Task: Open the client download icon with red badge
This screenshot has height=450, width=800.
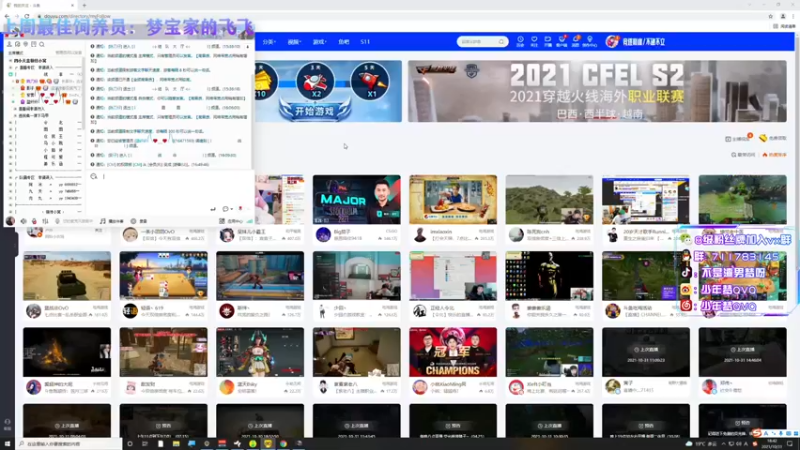Action: (x=562, y=41)
